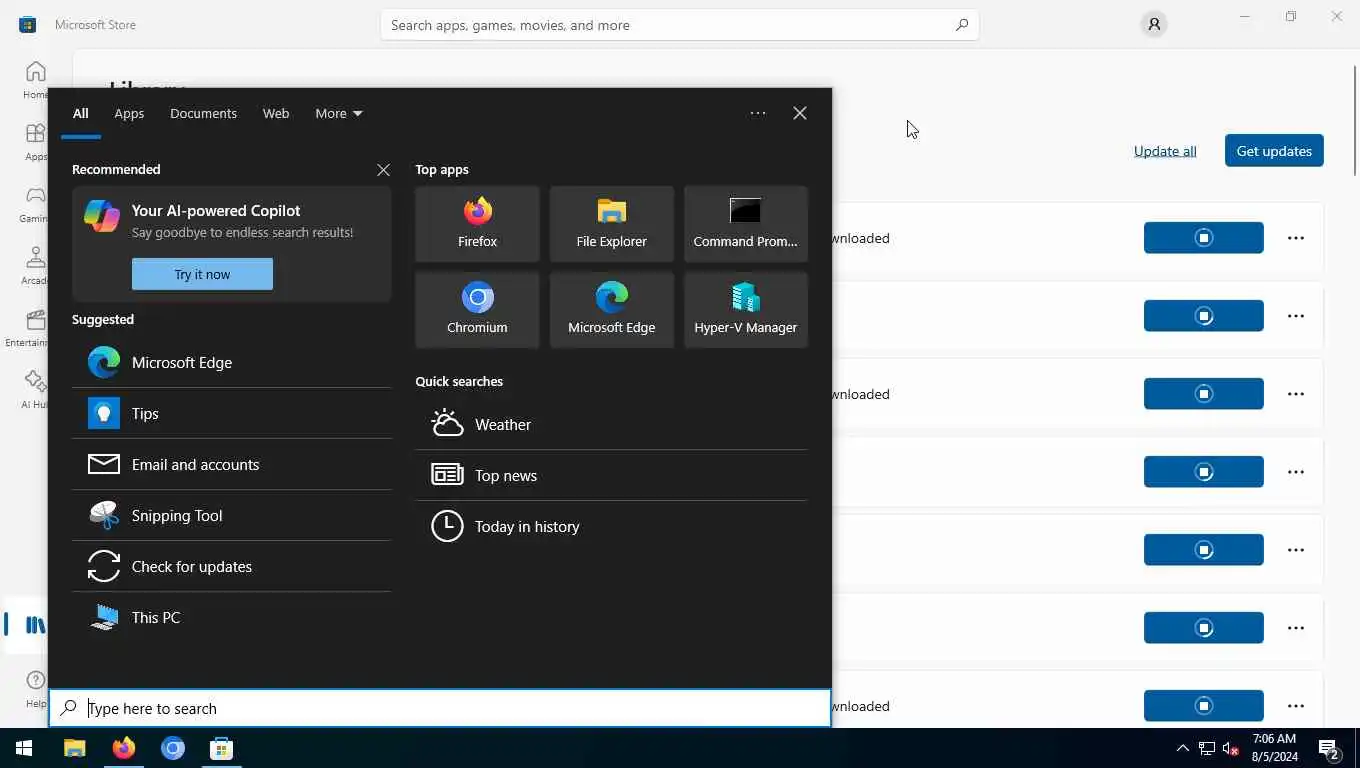Click the taskbar clock and date

(1274, 748)
